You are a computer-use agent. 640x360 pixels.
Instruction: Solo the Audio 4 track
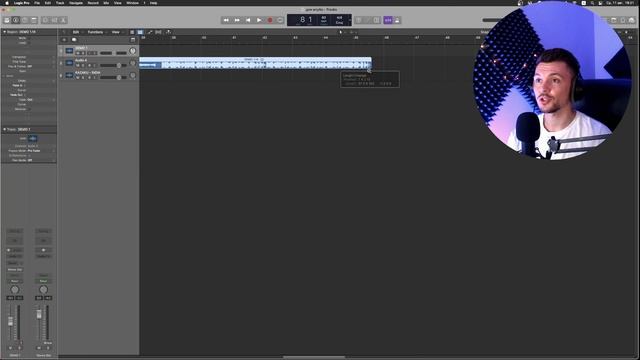coord(83,65)
